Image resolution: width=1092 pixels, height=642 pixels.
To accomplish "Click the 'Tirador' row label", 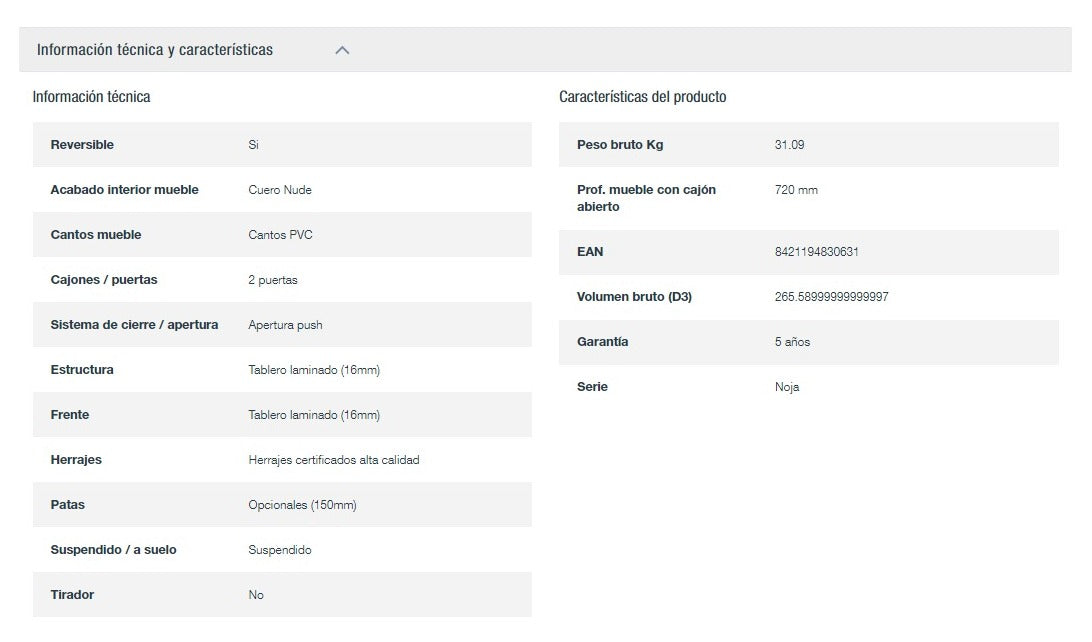I will pyautogui.click(x=72, y=595).
